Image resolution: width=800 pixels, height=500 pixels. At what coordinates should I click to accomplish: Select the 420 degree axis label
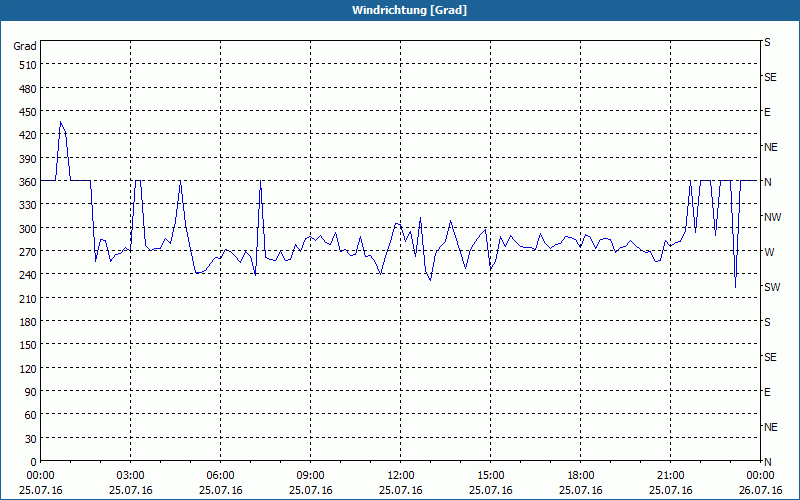pos(29,136)
